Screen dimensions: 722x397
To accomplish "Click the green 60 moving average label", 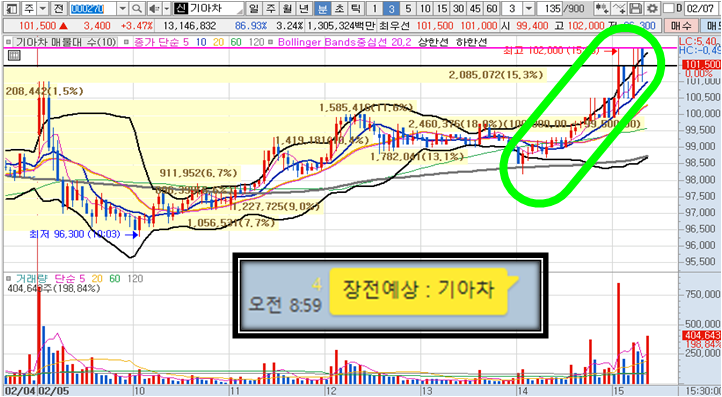I will pos(236,42).
